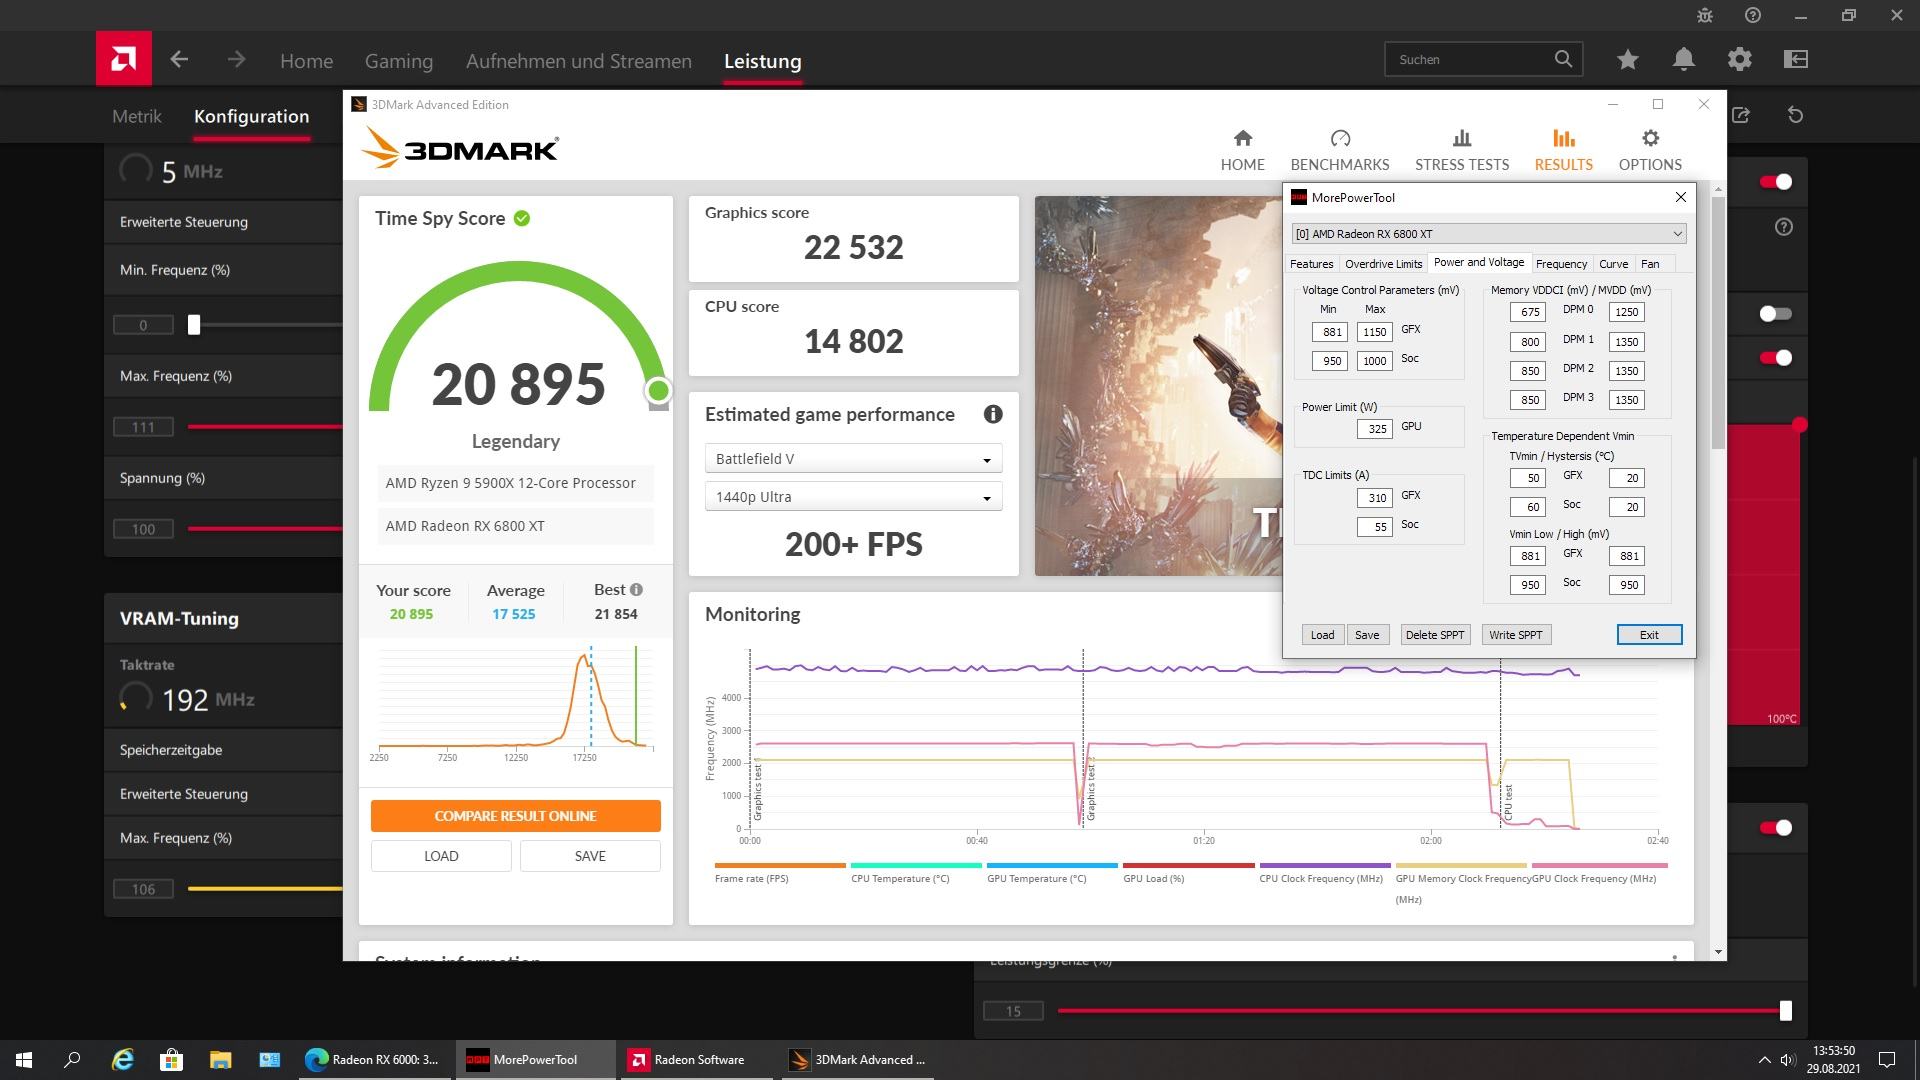Viewport: 1920px width, 1080px height.
Task: Open 3DMark HOME section
Action: (x=1242, y=150)
